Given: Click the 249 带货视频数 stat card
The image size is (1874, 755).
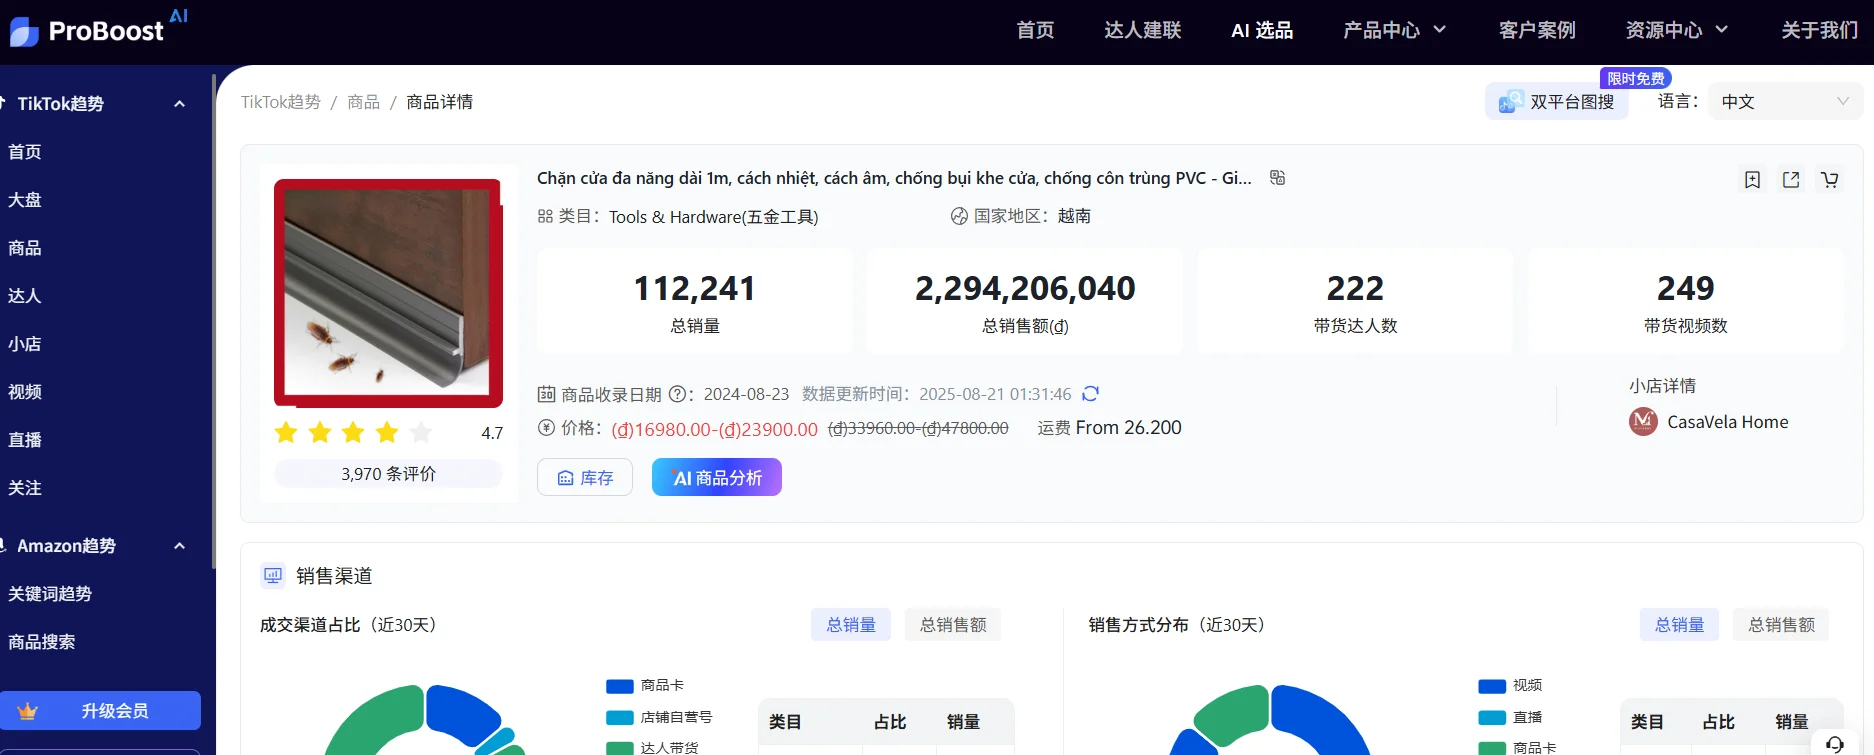Looking at the screenshot, I should (x=1685, y=301).
